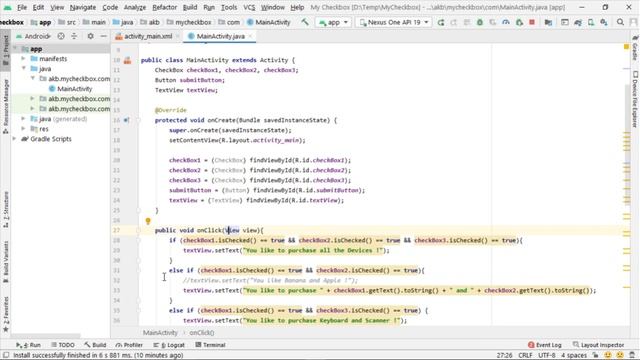Expand the manifests folder arrow

tap(24, 59)
